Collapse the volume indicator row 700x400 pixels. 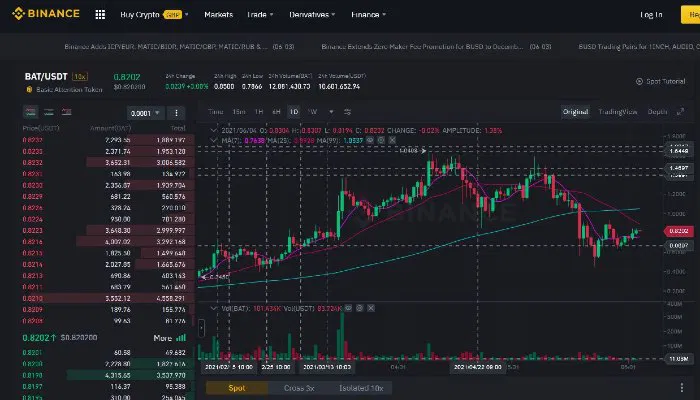[214, 308]
